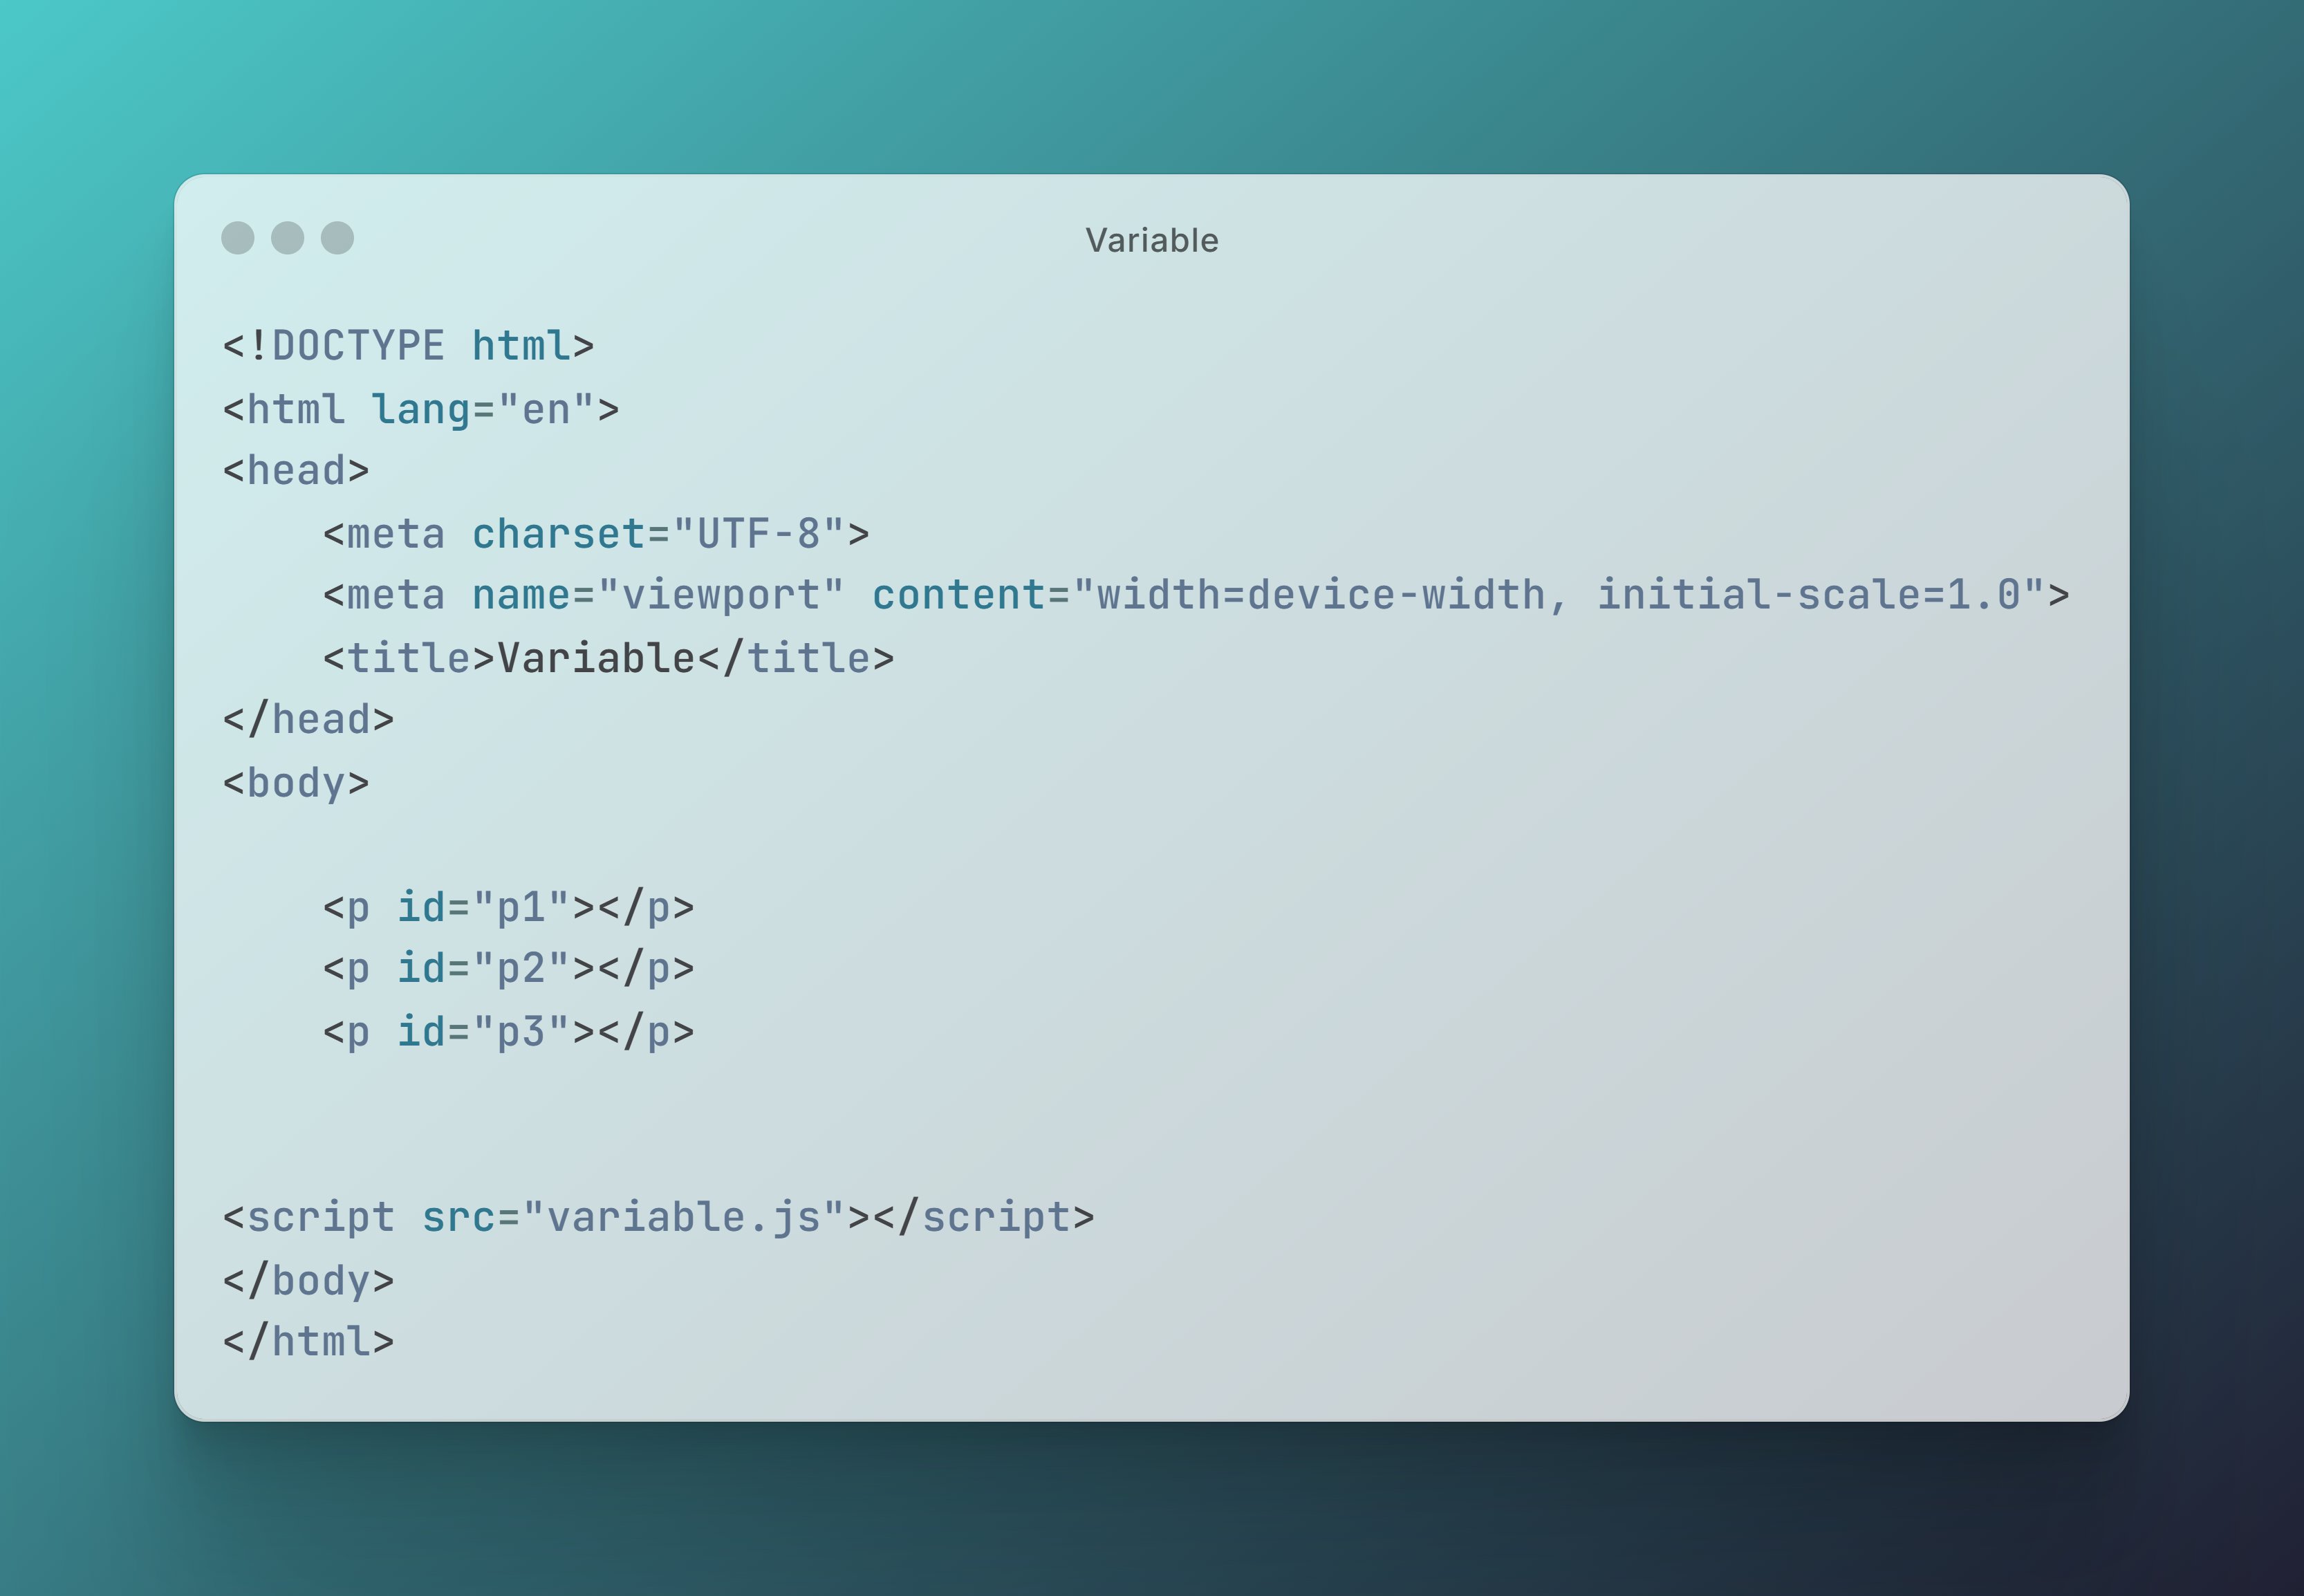Click the DOCTYPE keyword in line one
2304x1596 pixels.
pyautogui.click(x=358, y=346)
